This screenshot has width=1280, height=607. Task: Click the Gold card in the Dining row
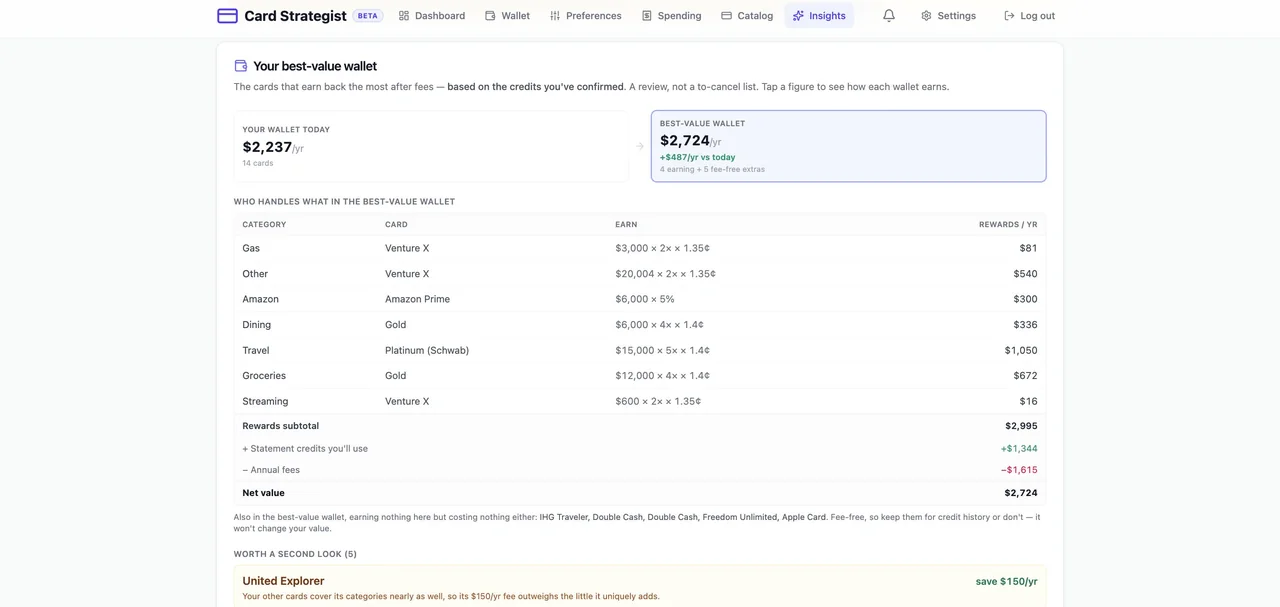(x=396, y=325)
